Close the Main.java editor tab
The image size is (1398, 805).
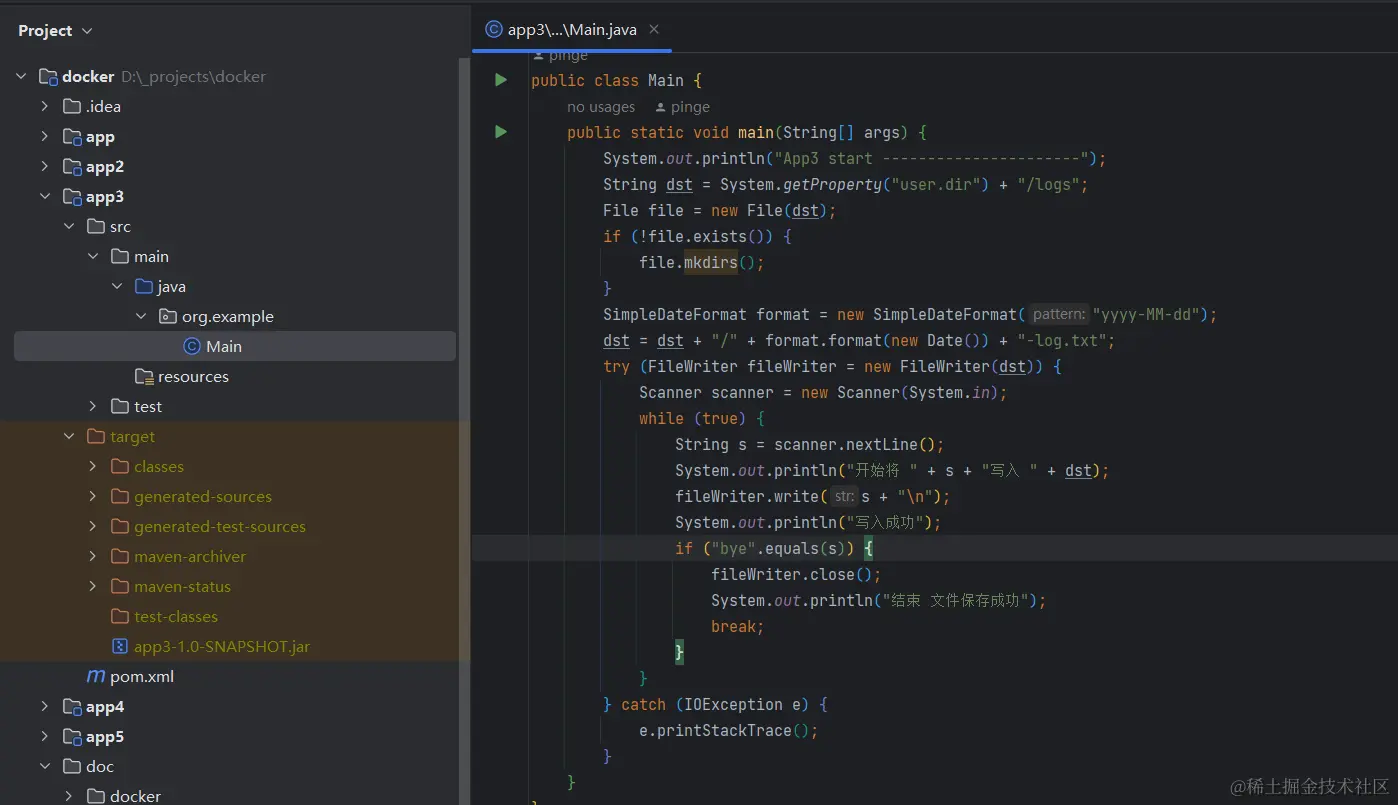click(654, 30)
